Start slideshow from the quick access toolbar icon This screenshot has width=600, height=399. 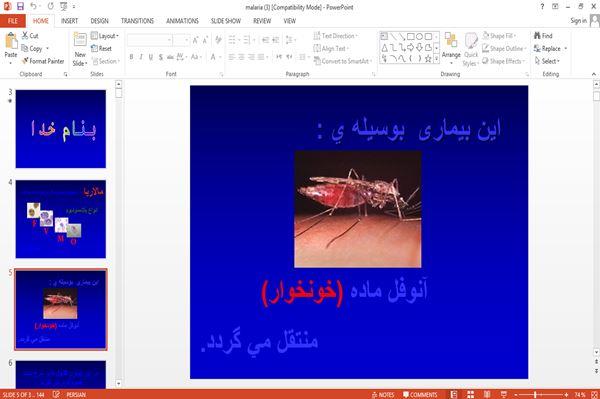[x=64, y=7]
